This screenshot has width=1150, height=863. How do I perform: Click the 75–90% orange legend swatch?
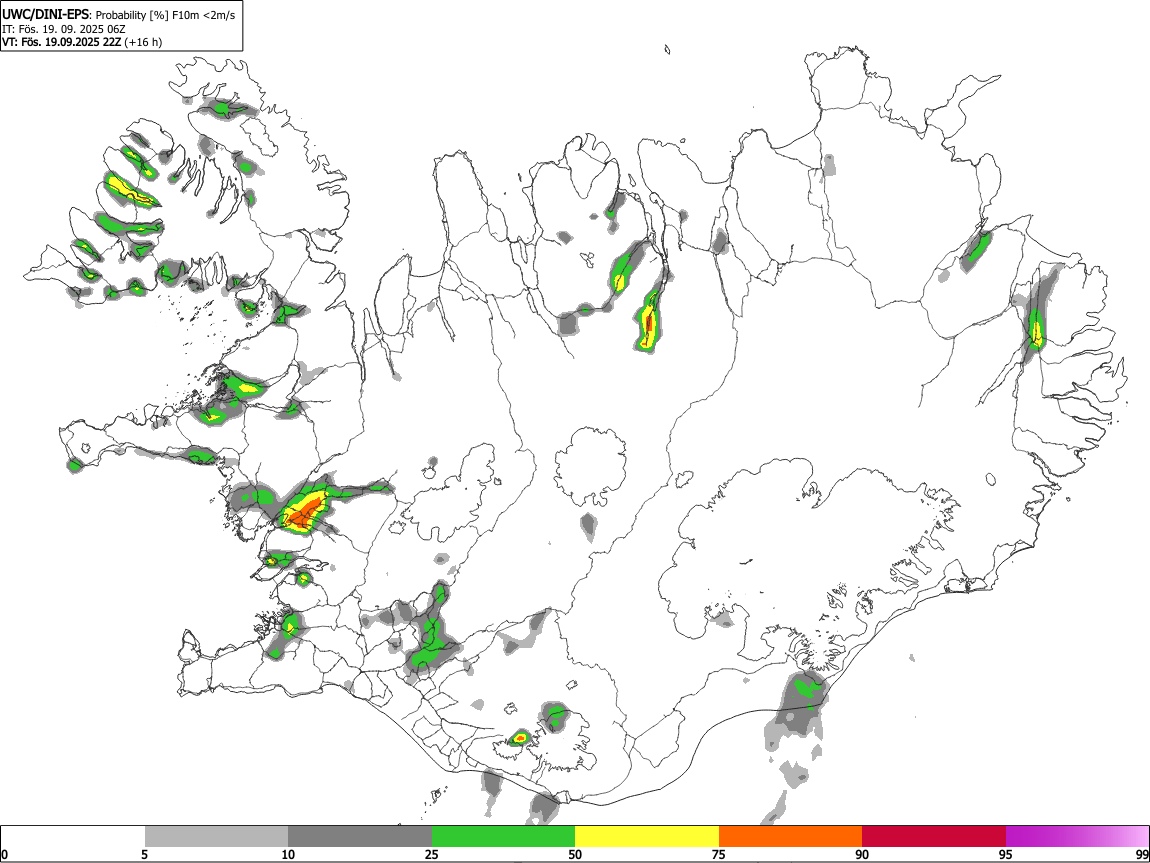(x=791, y=836)
